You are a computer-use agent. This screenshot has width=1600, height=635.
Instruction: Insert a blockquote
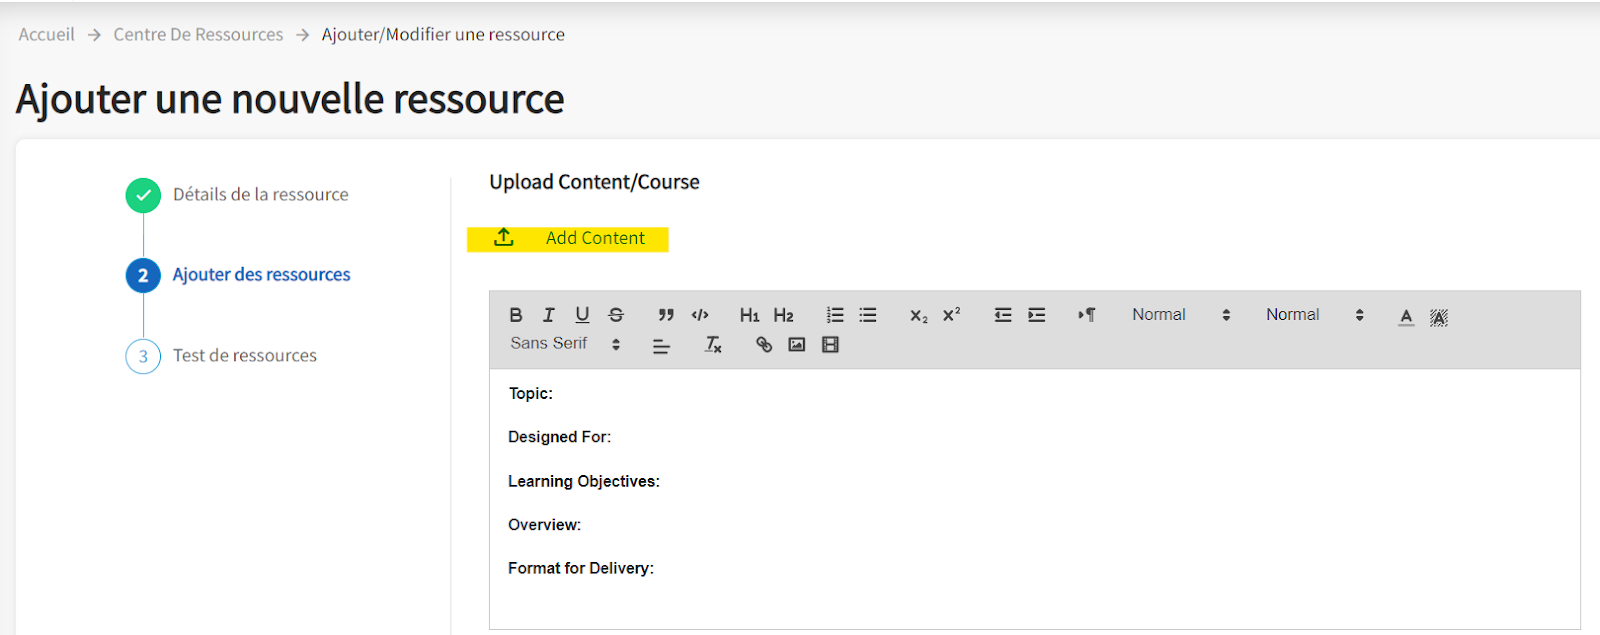point(666,315)
